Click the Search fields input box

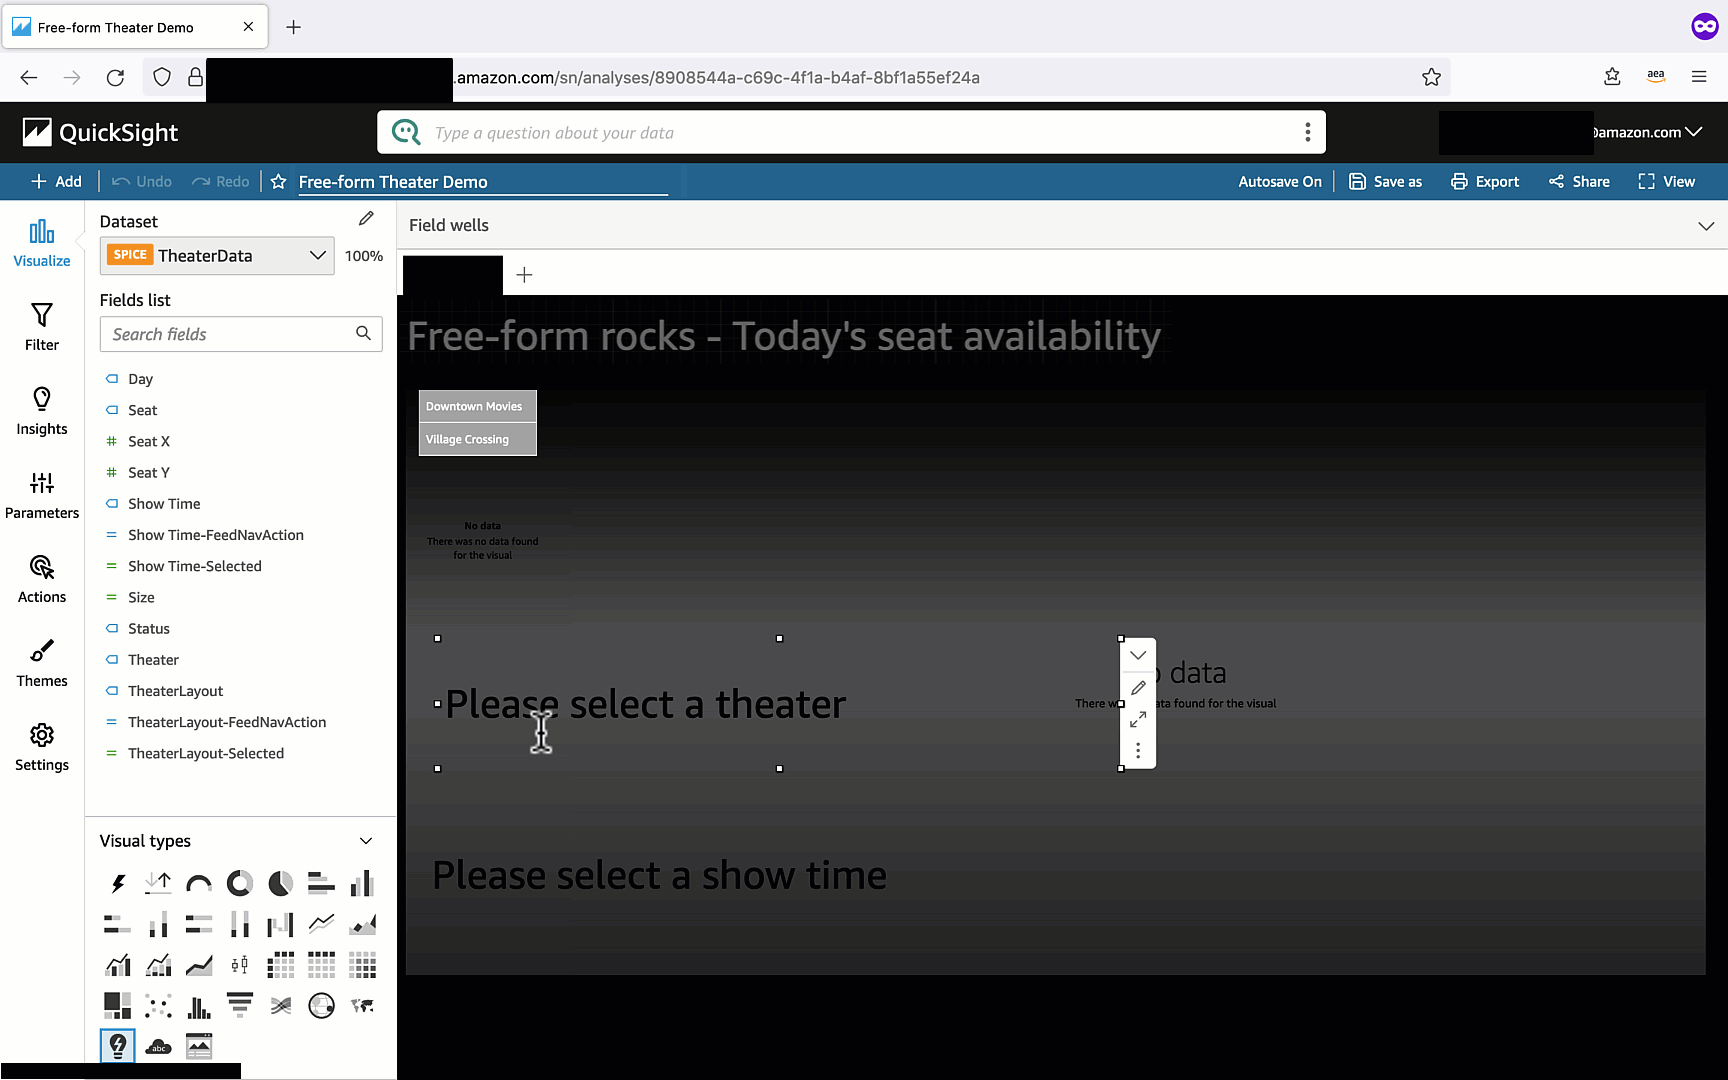241,334
